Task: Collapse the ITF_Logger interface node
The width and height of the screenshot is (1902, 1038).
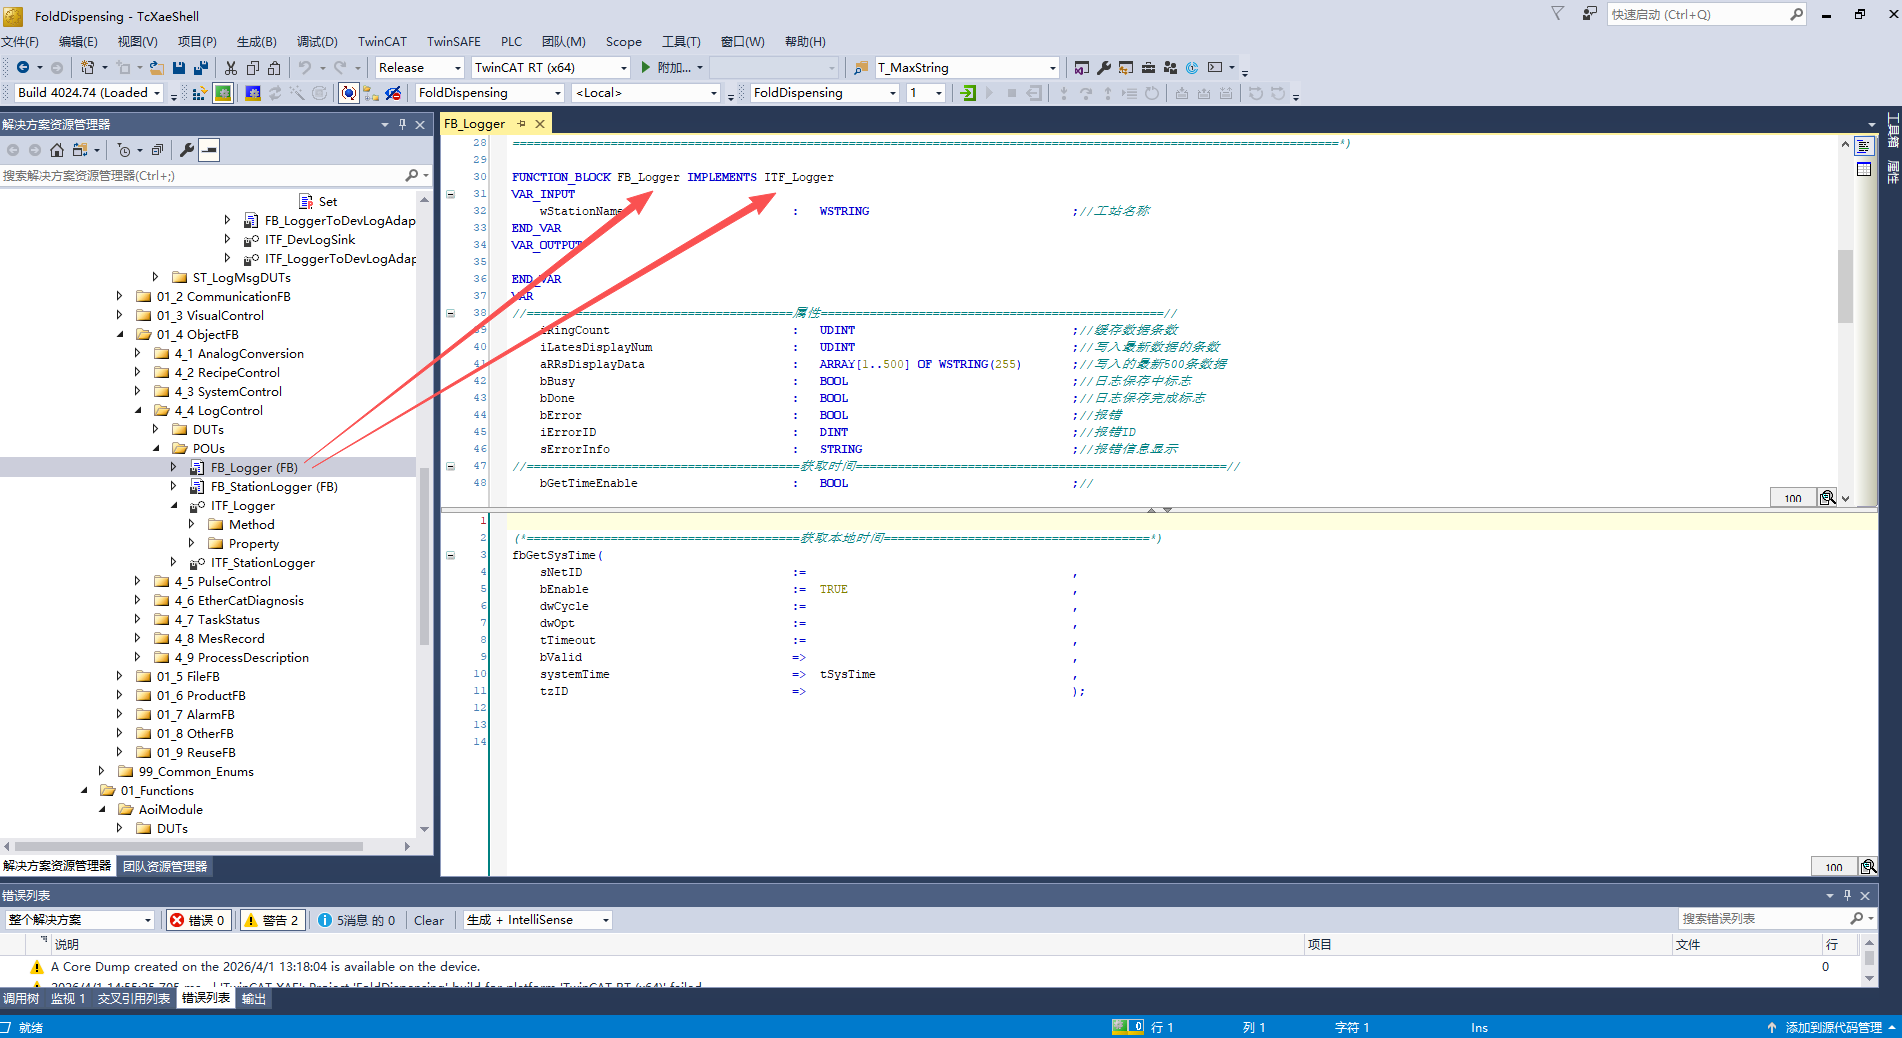Action: pyautogui.click(x=174, y=506)
